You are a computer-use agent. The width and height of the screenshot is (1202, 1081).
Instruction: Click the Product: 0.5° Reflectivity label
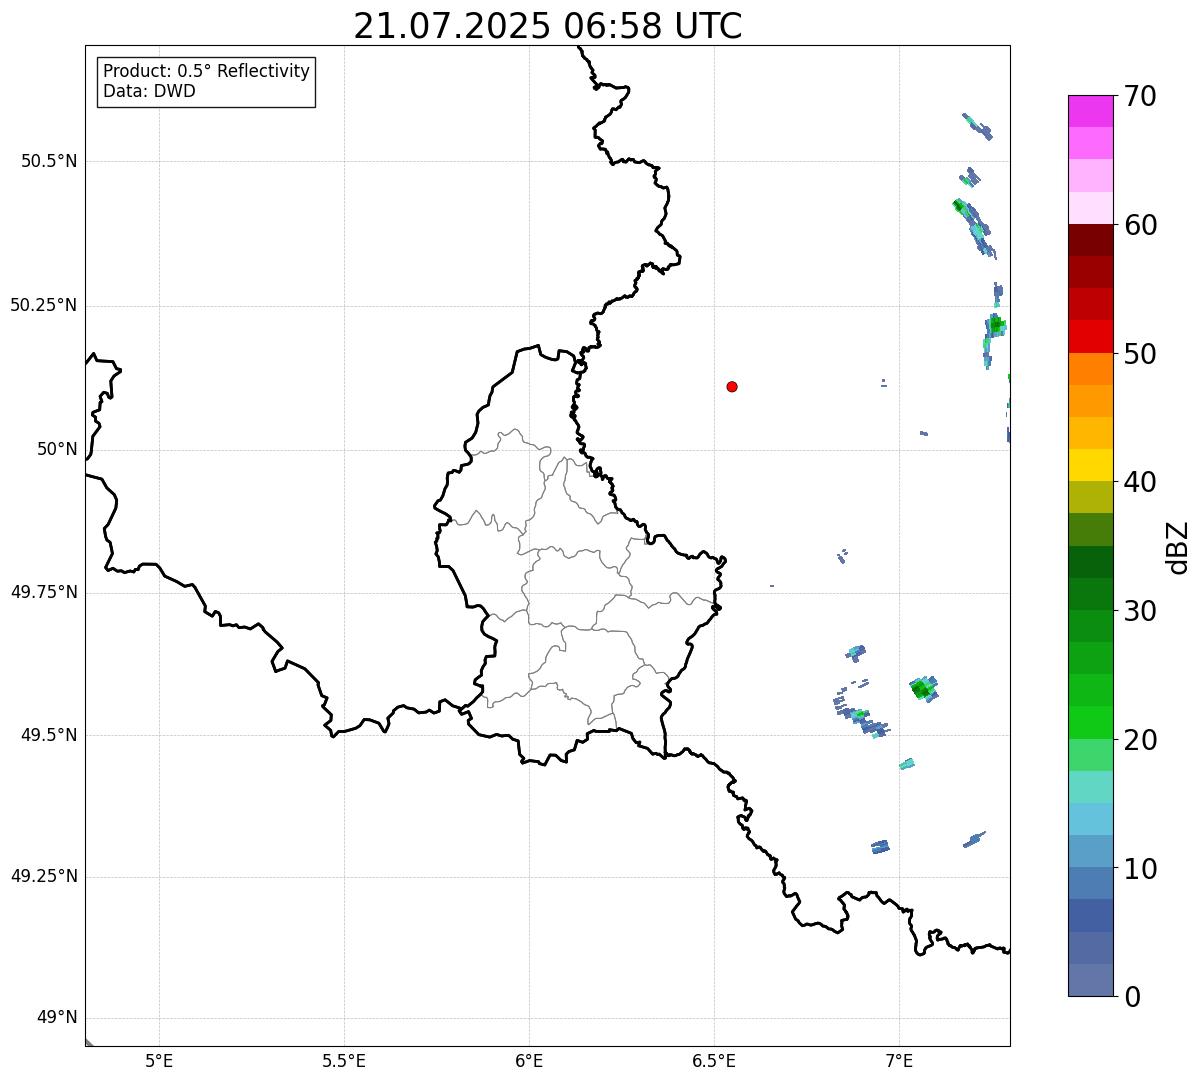[x=206, y=71]
